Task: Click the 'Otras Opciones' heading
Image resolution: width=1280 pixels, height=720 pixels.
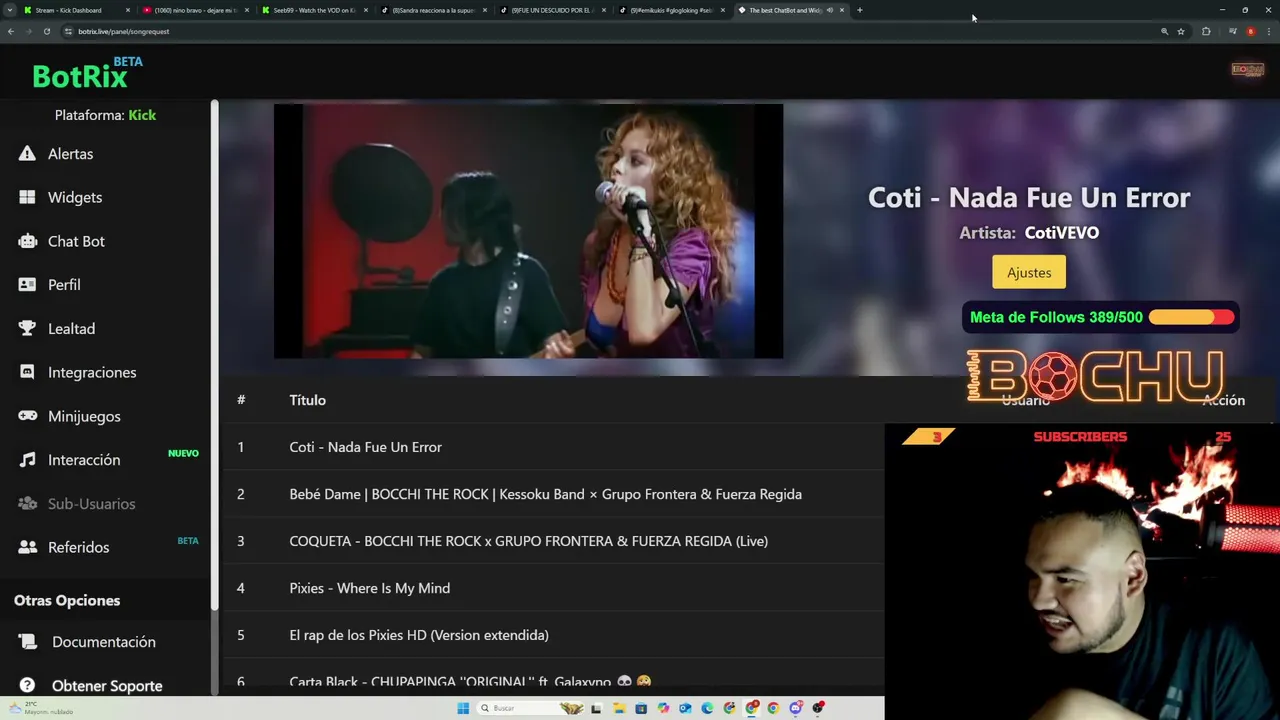Action: point(67,601)
